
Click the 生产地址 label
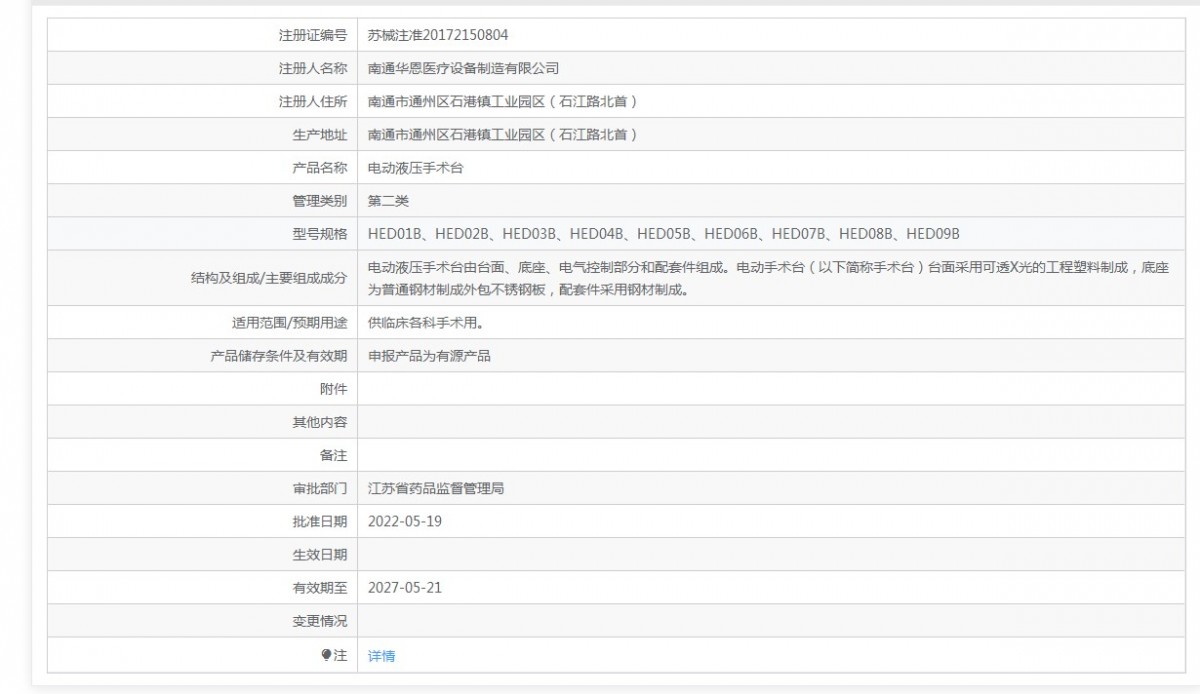click(x=319, y=134)
